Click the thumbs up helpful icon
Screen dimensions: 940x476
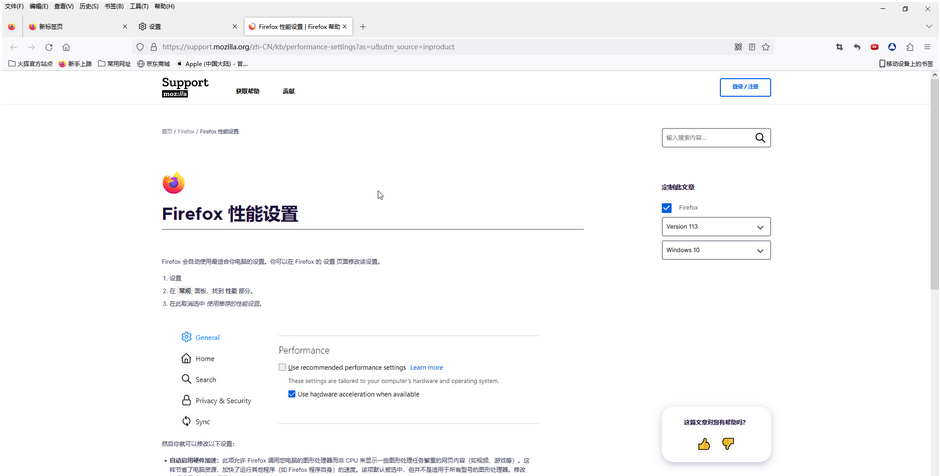tap(704, 444)
